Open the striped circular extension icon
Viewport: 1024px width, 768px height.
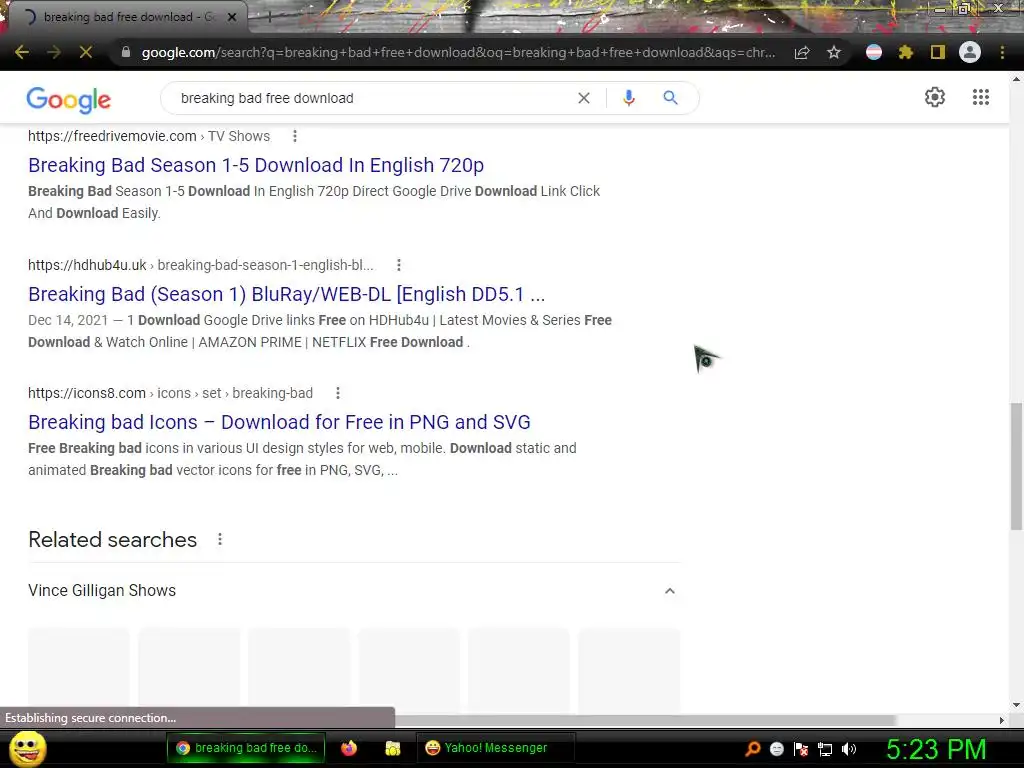[x=874, y=52]
